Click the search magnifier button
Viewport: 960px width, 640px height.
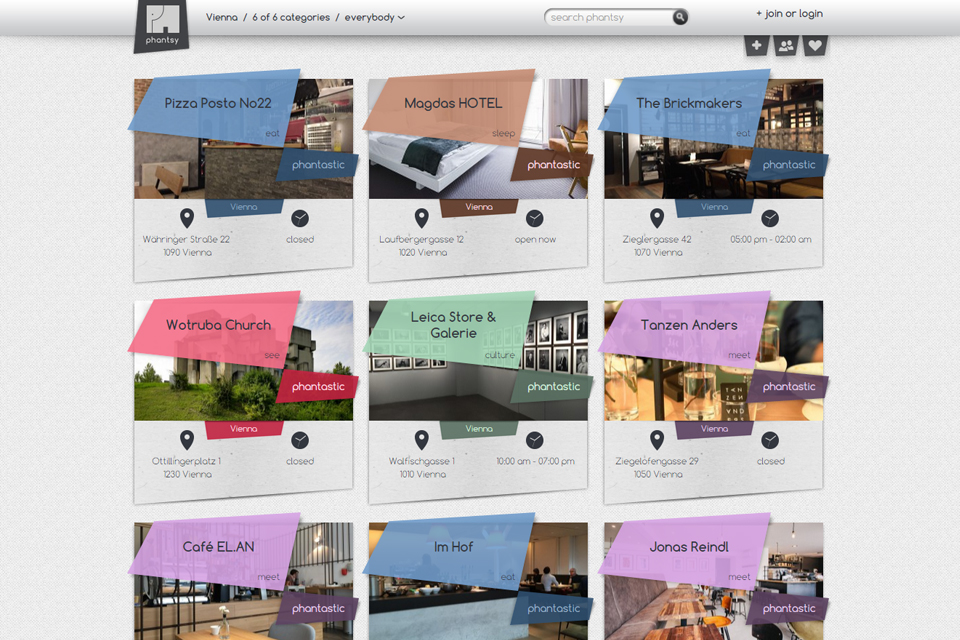click(680, 17)
